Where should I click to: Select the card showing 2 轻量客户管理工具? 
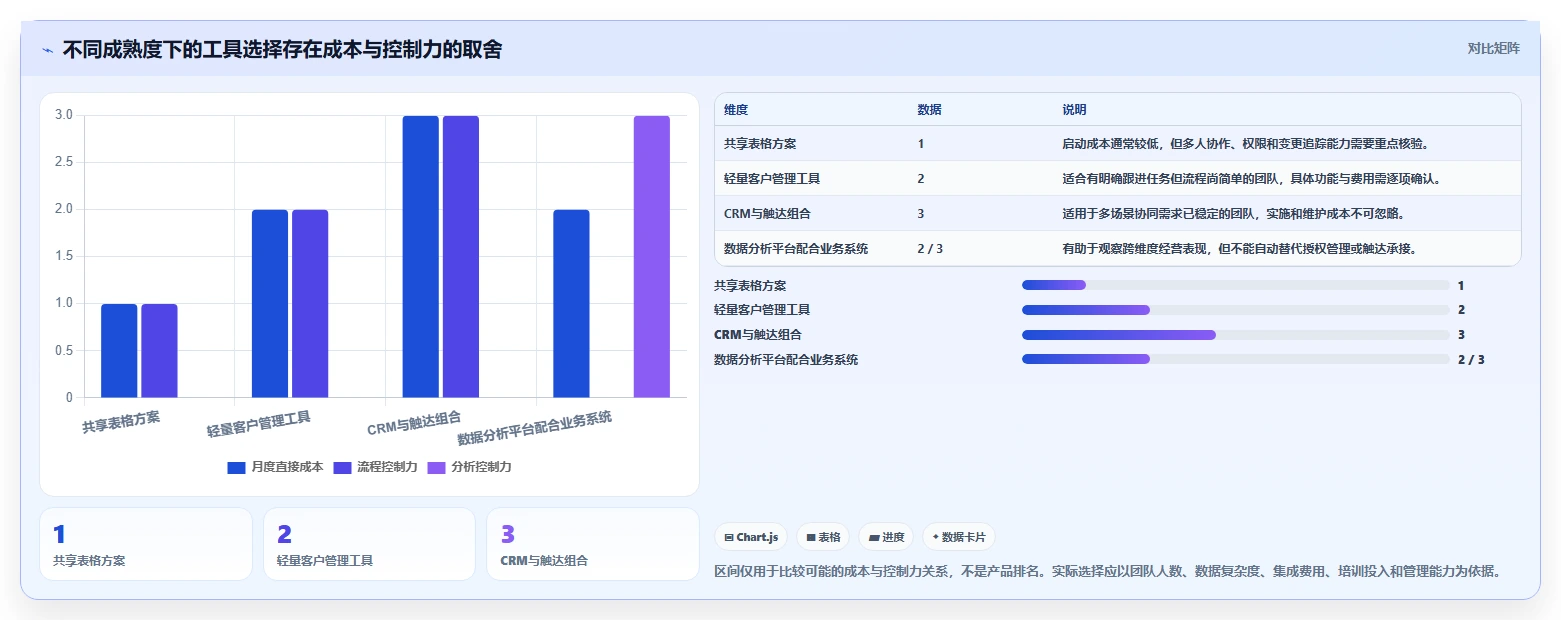[x=369, y=544]
